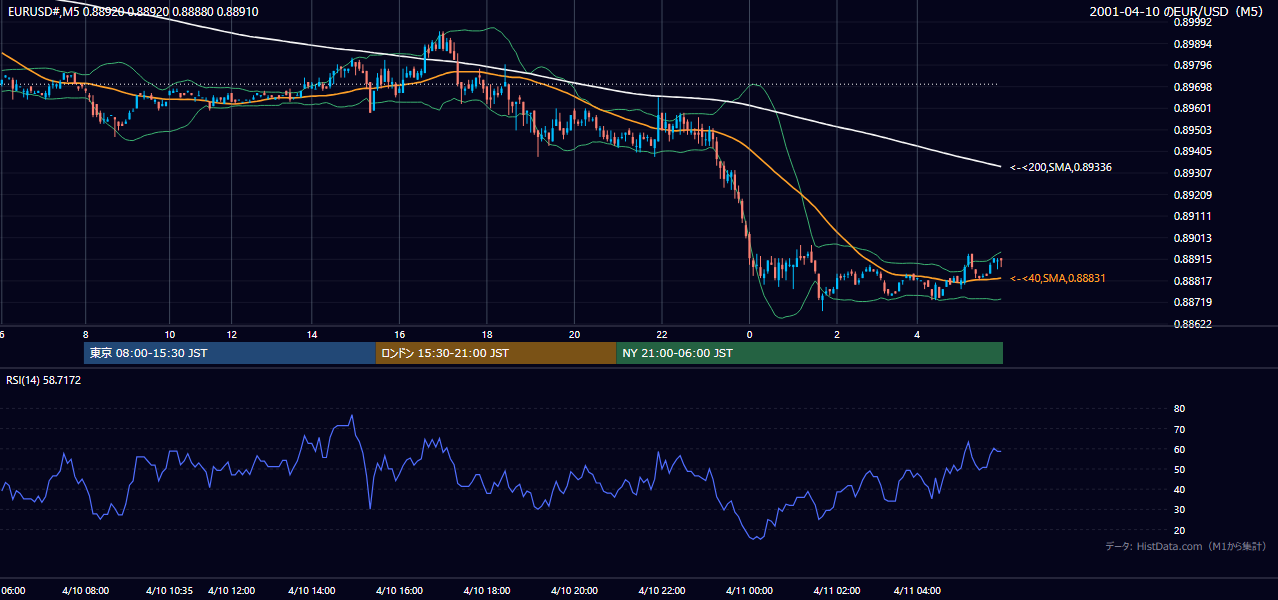Click price axis value 0.89013

(1193, 238)
